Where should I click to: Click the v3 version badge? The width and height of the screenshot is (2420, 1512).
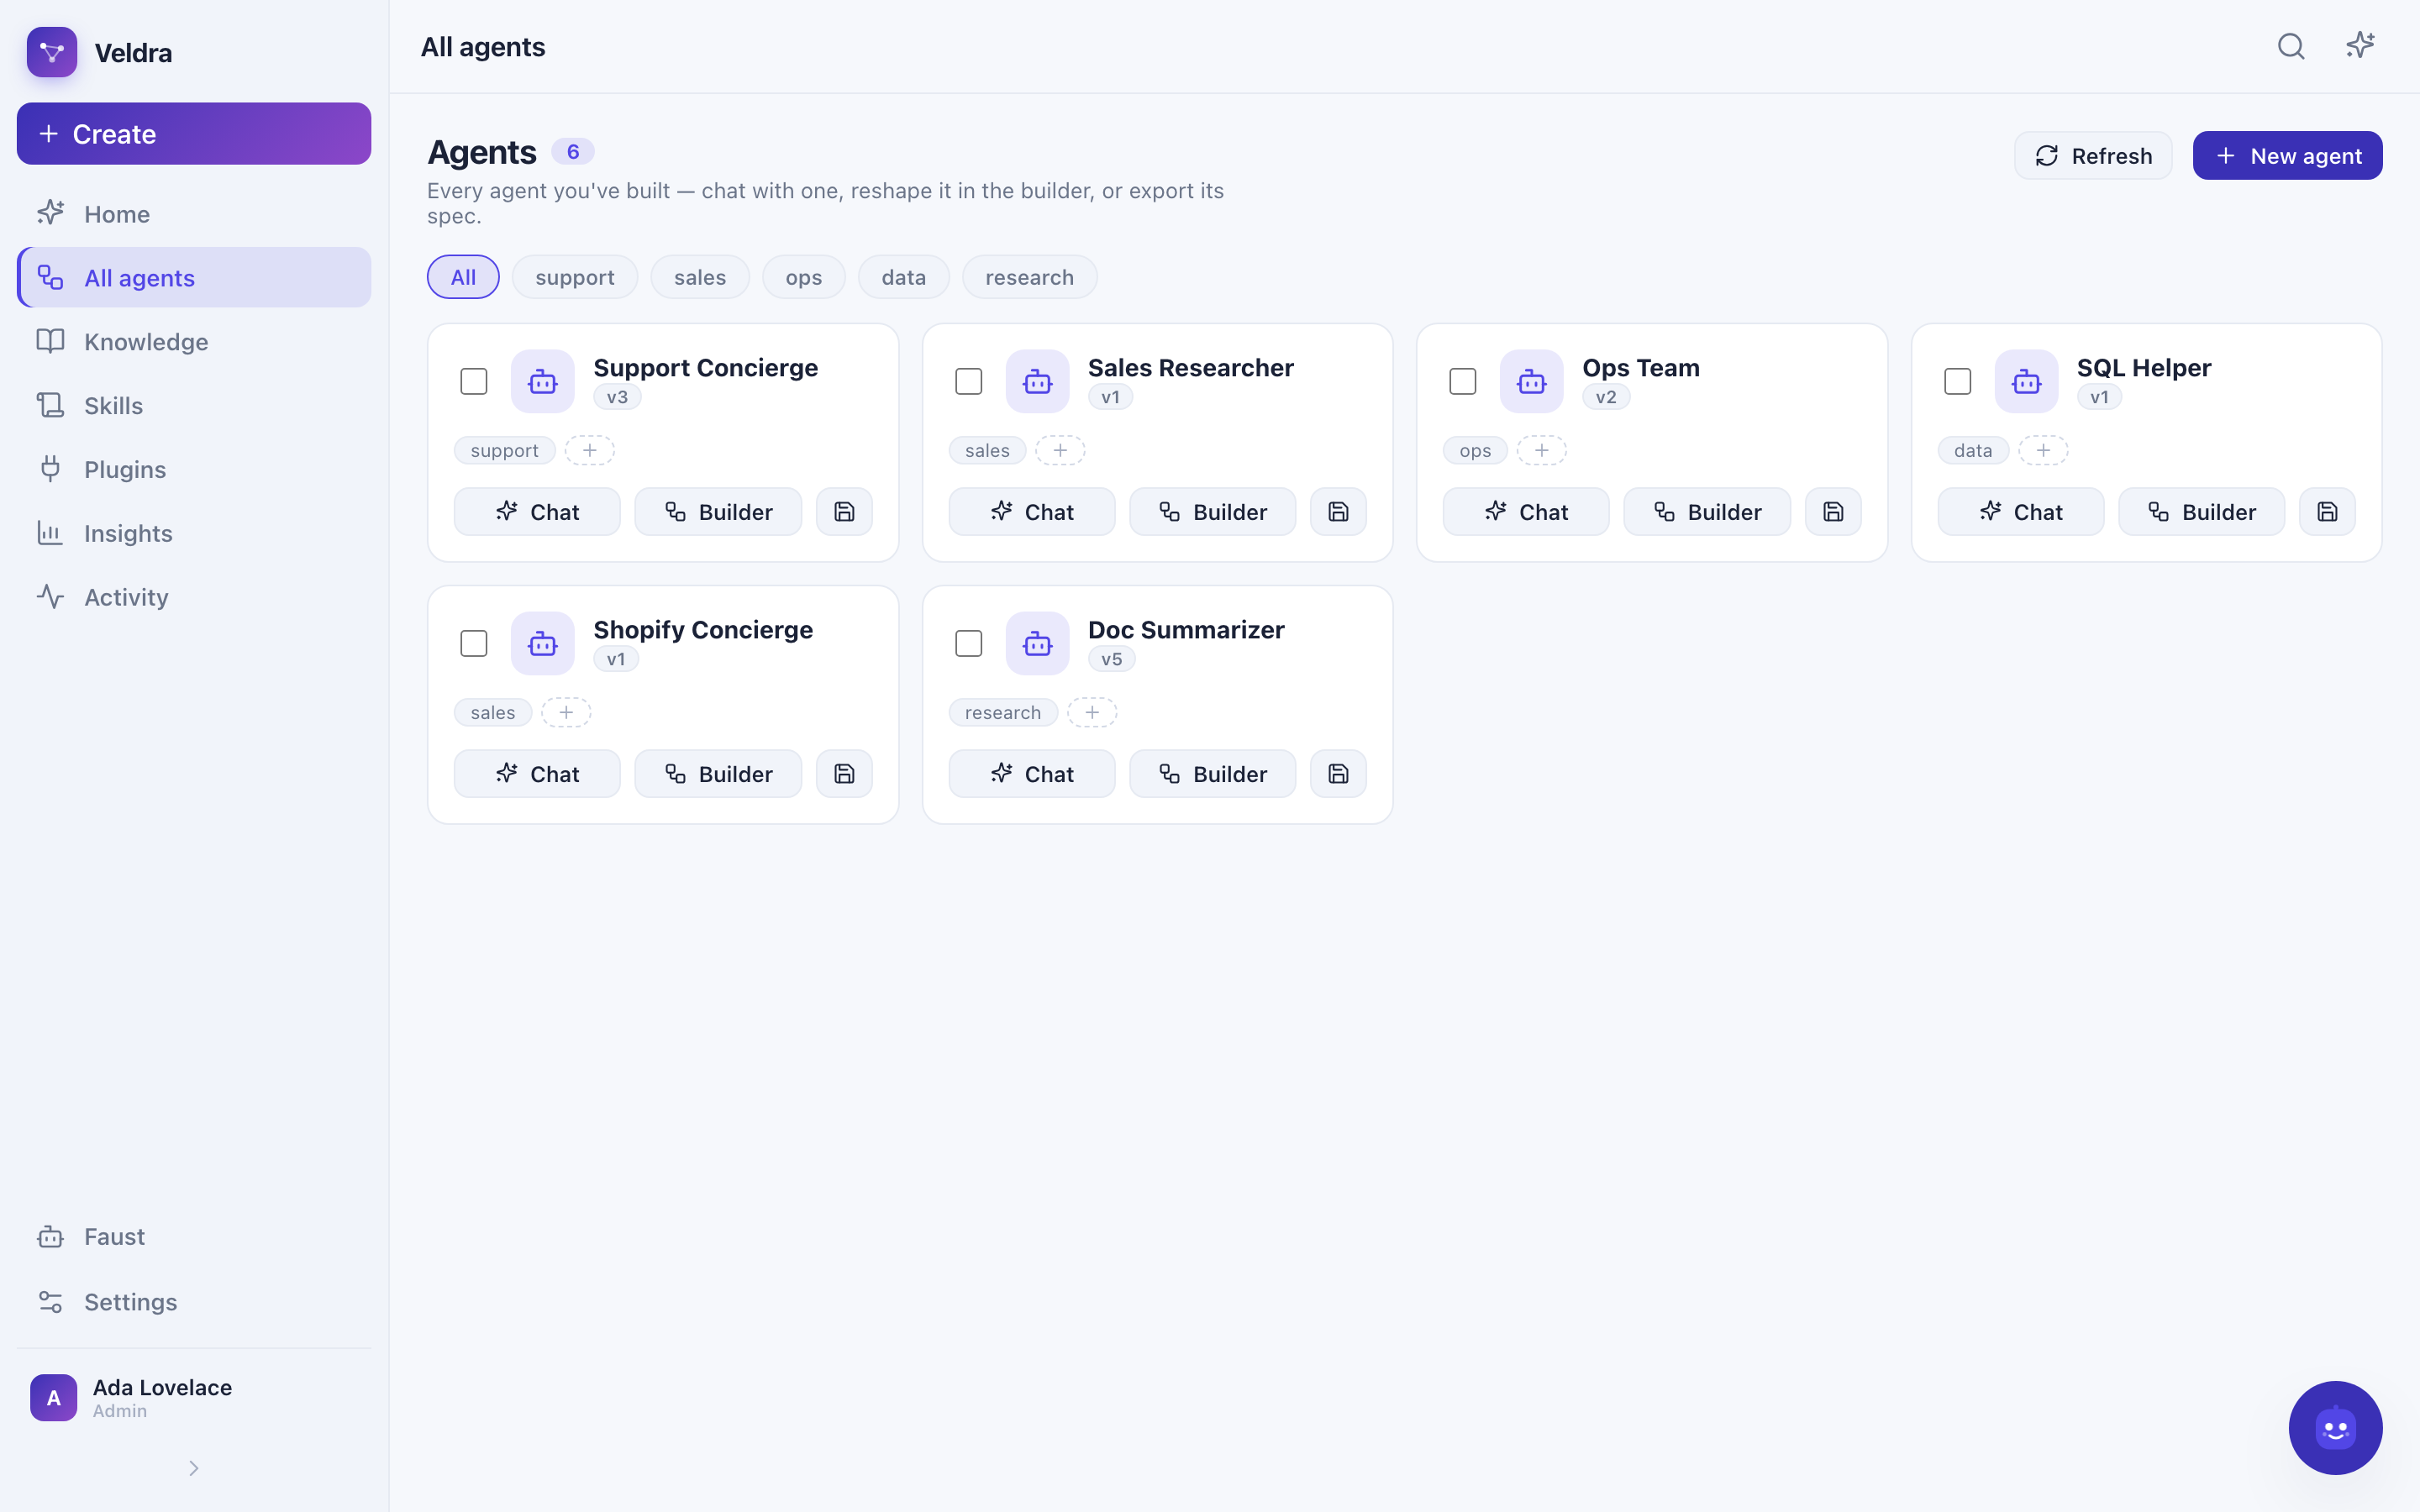pyautogui.click(x=617, y=397)
